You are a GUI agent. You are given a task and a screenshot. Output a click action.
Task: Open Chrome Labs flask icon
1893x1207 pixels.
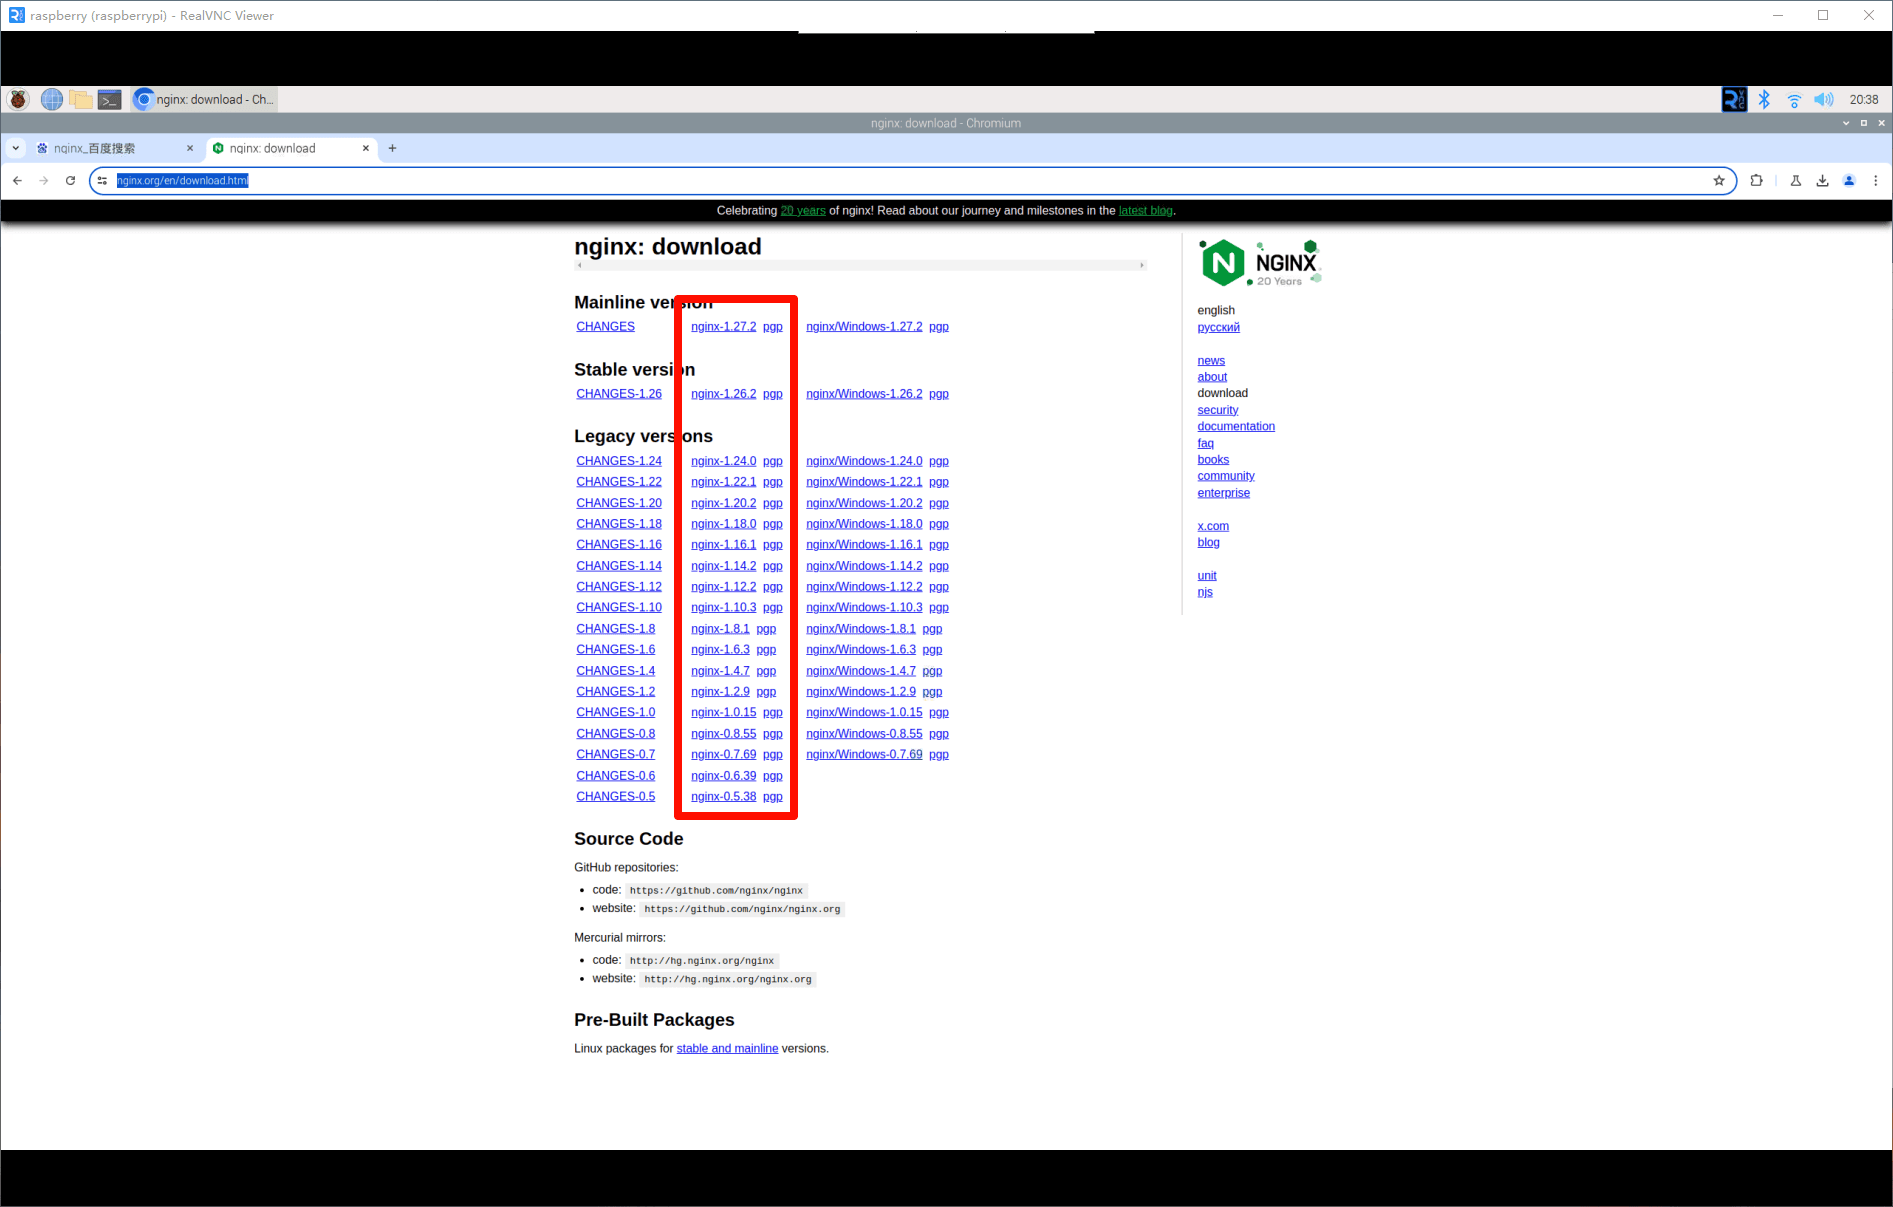tap(1795, 181)
